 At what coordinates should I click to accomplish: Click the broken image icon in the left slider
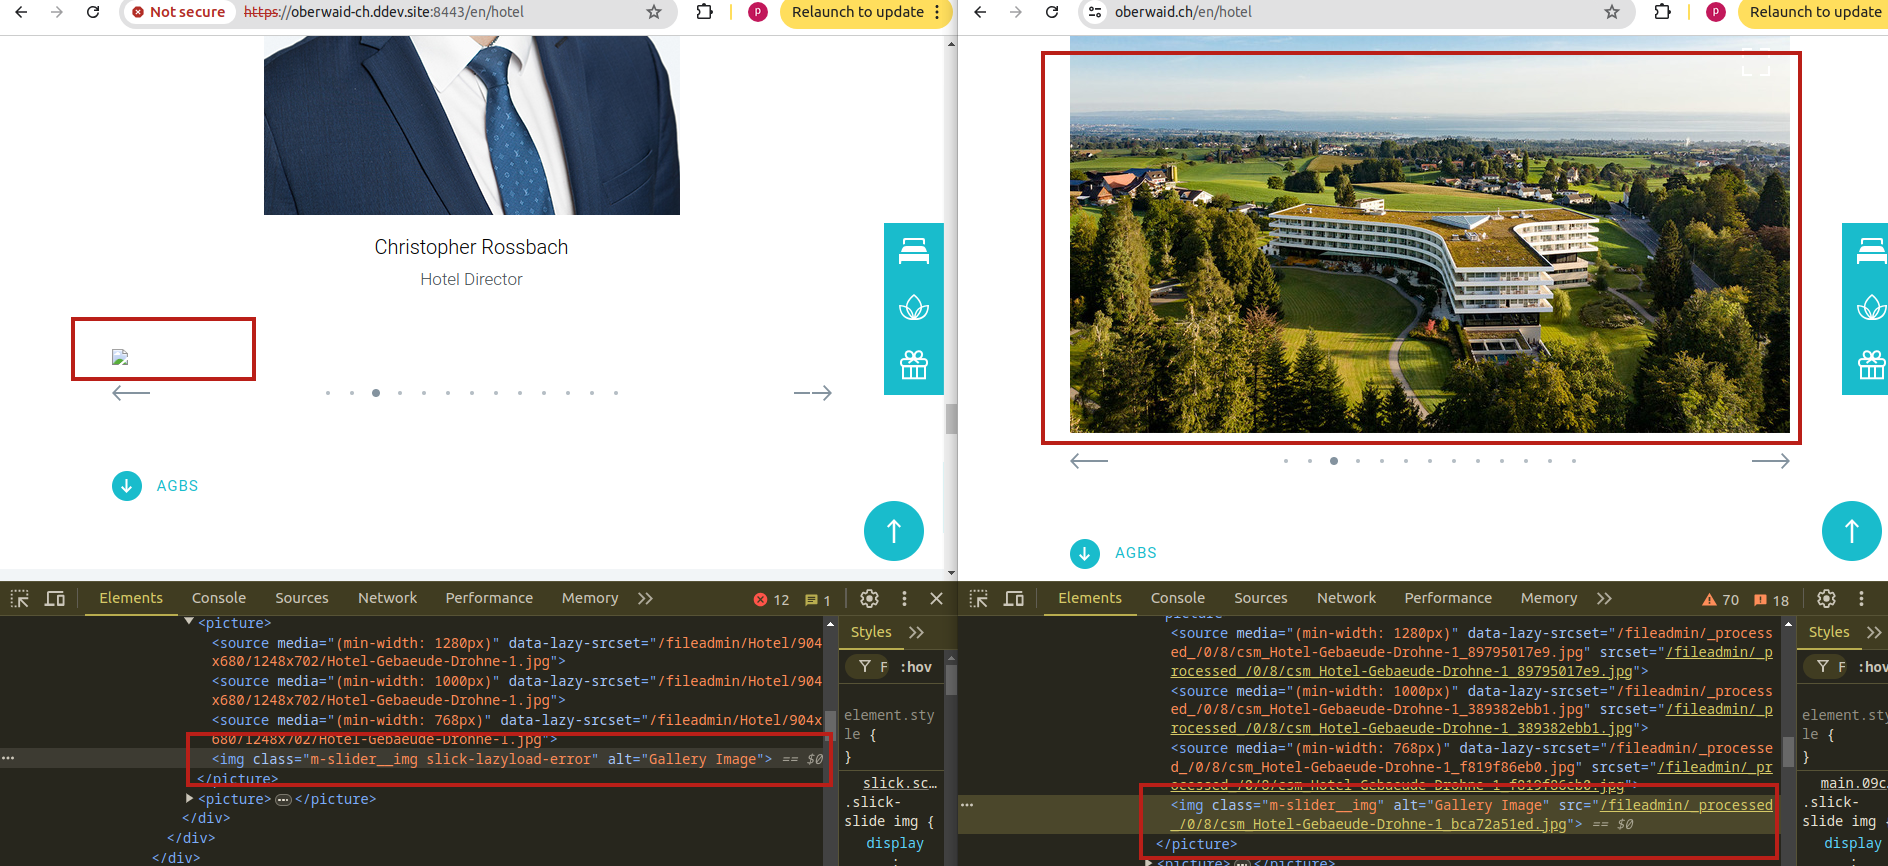pyautogui.click(x=120, y=357)
